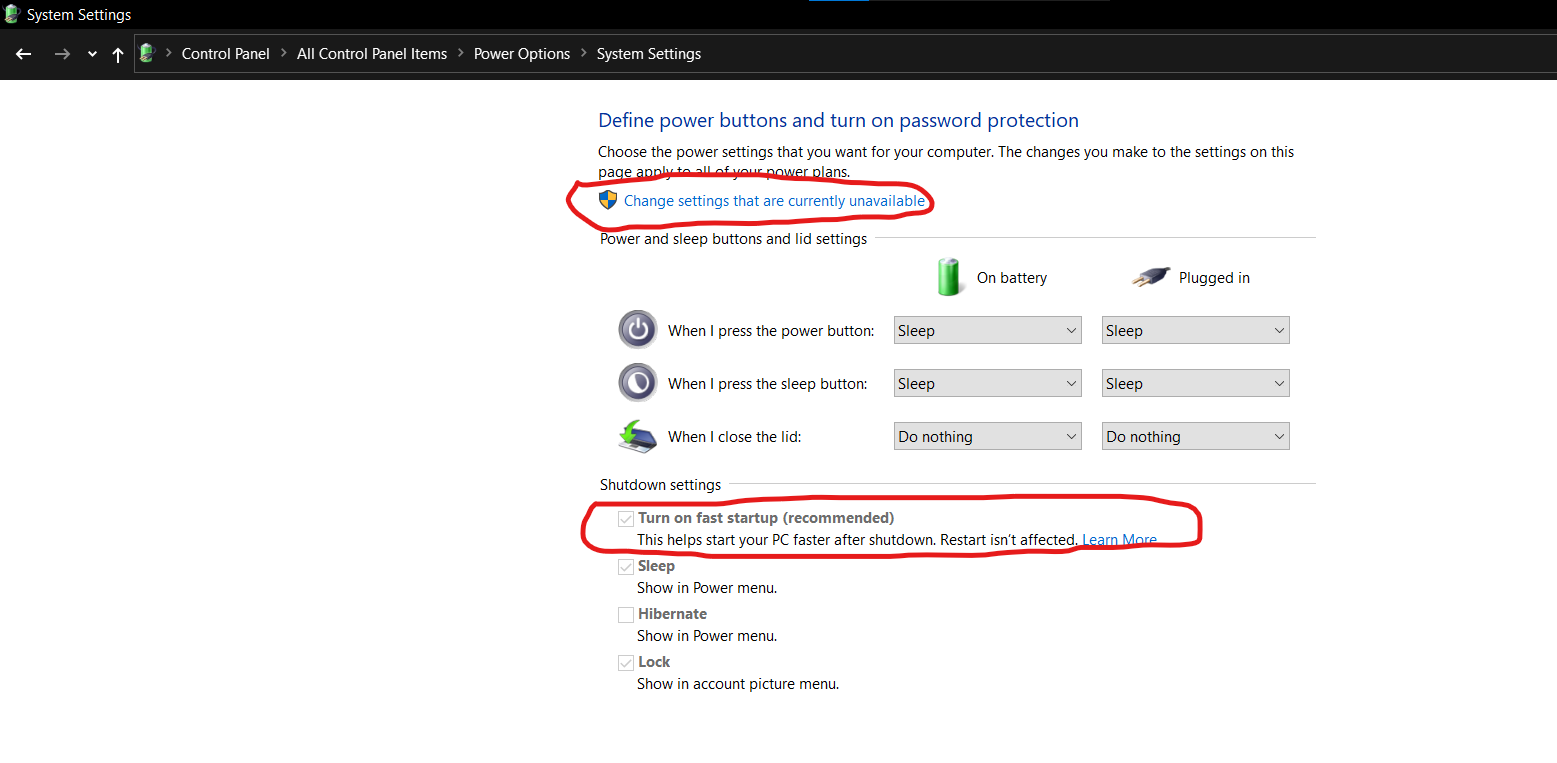Open the recent locations chevron
Viewport: 1557px width, 763px height.
[x=92, y=54]
